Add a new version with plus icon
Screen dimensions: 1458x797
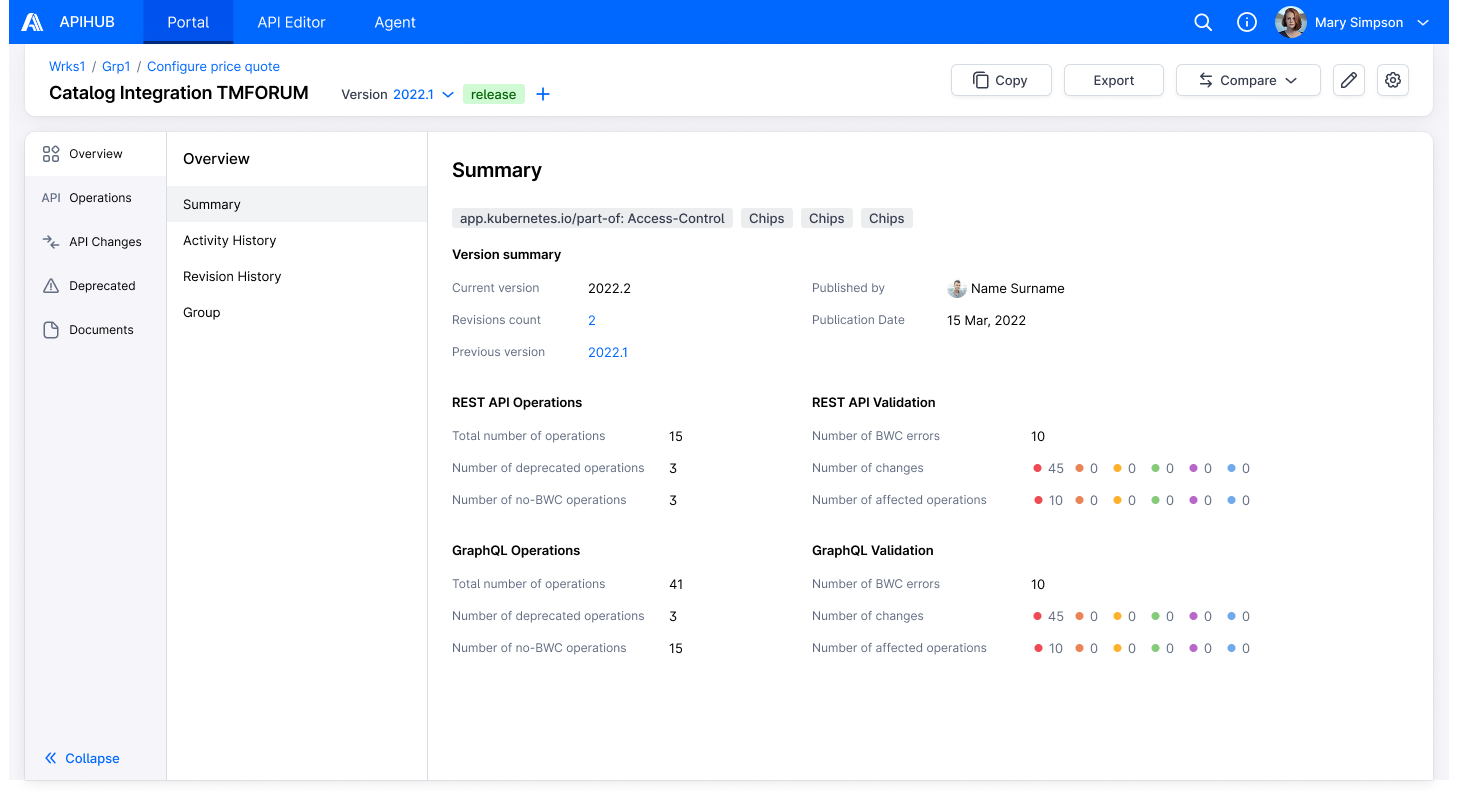pyautogui.click(x=543, y=94)
